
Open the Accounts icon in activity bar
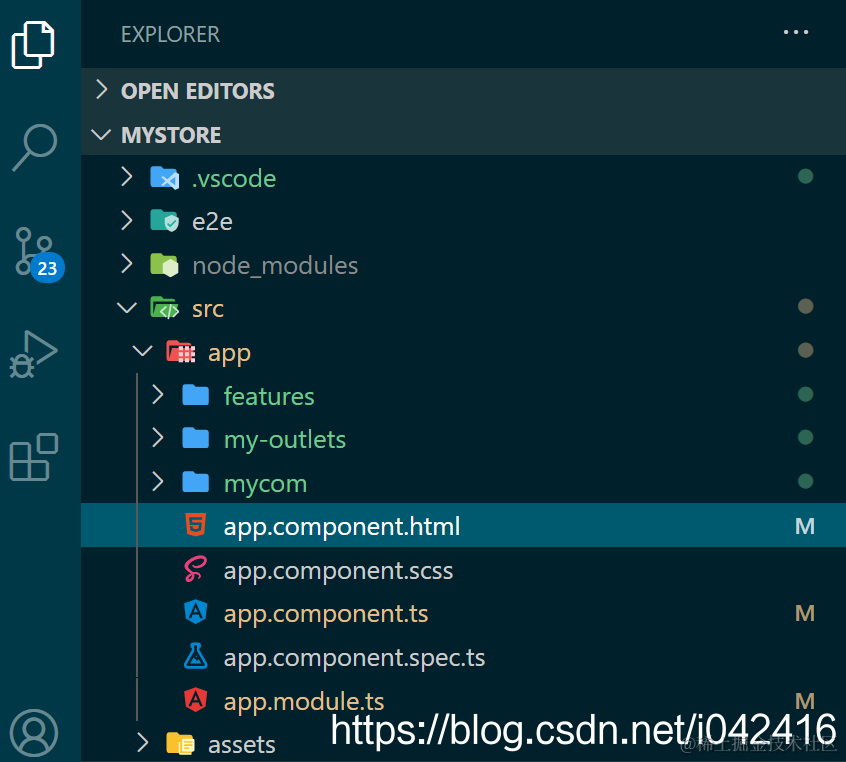[x=34, y=732]
